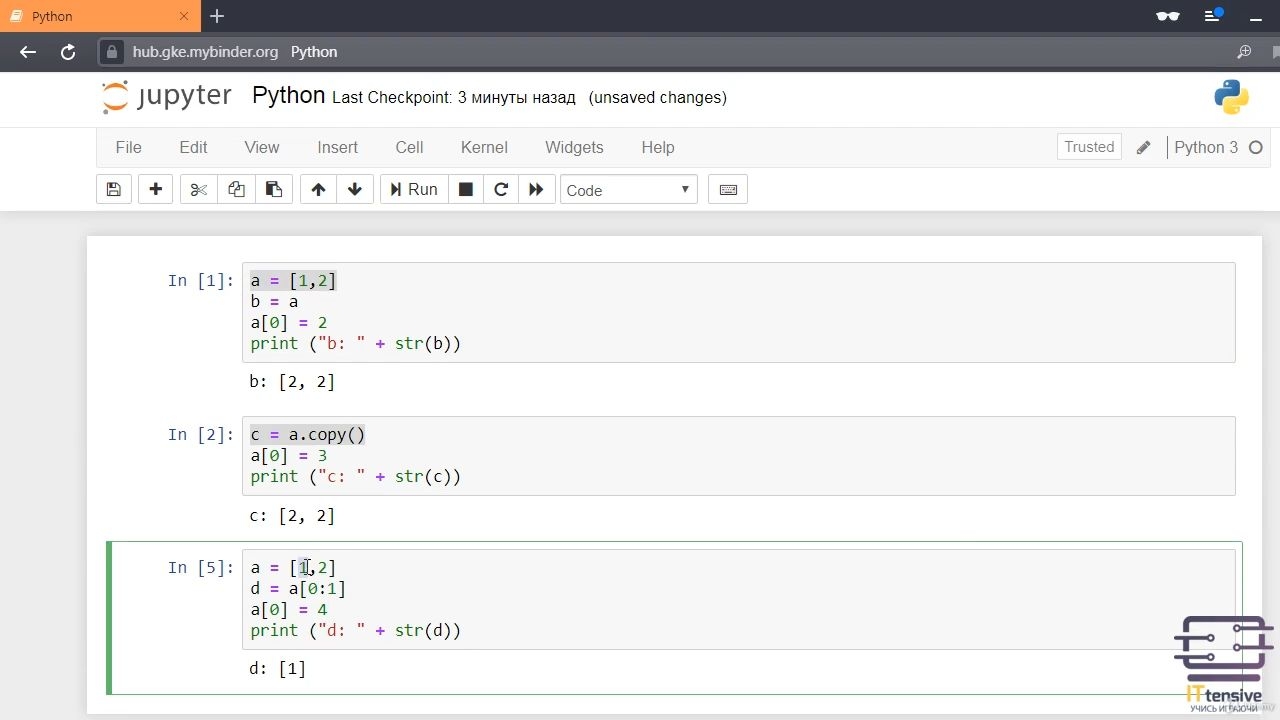Cut selected cells with the scissors icon
This screenshot has height=720, width=1280.
click(x=198, y=189)
